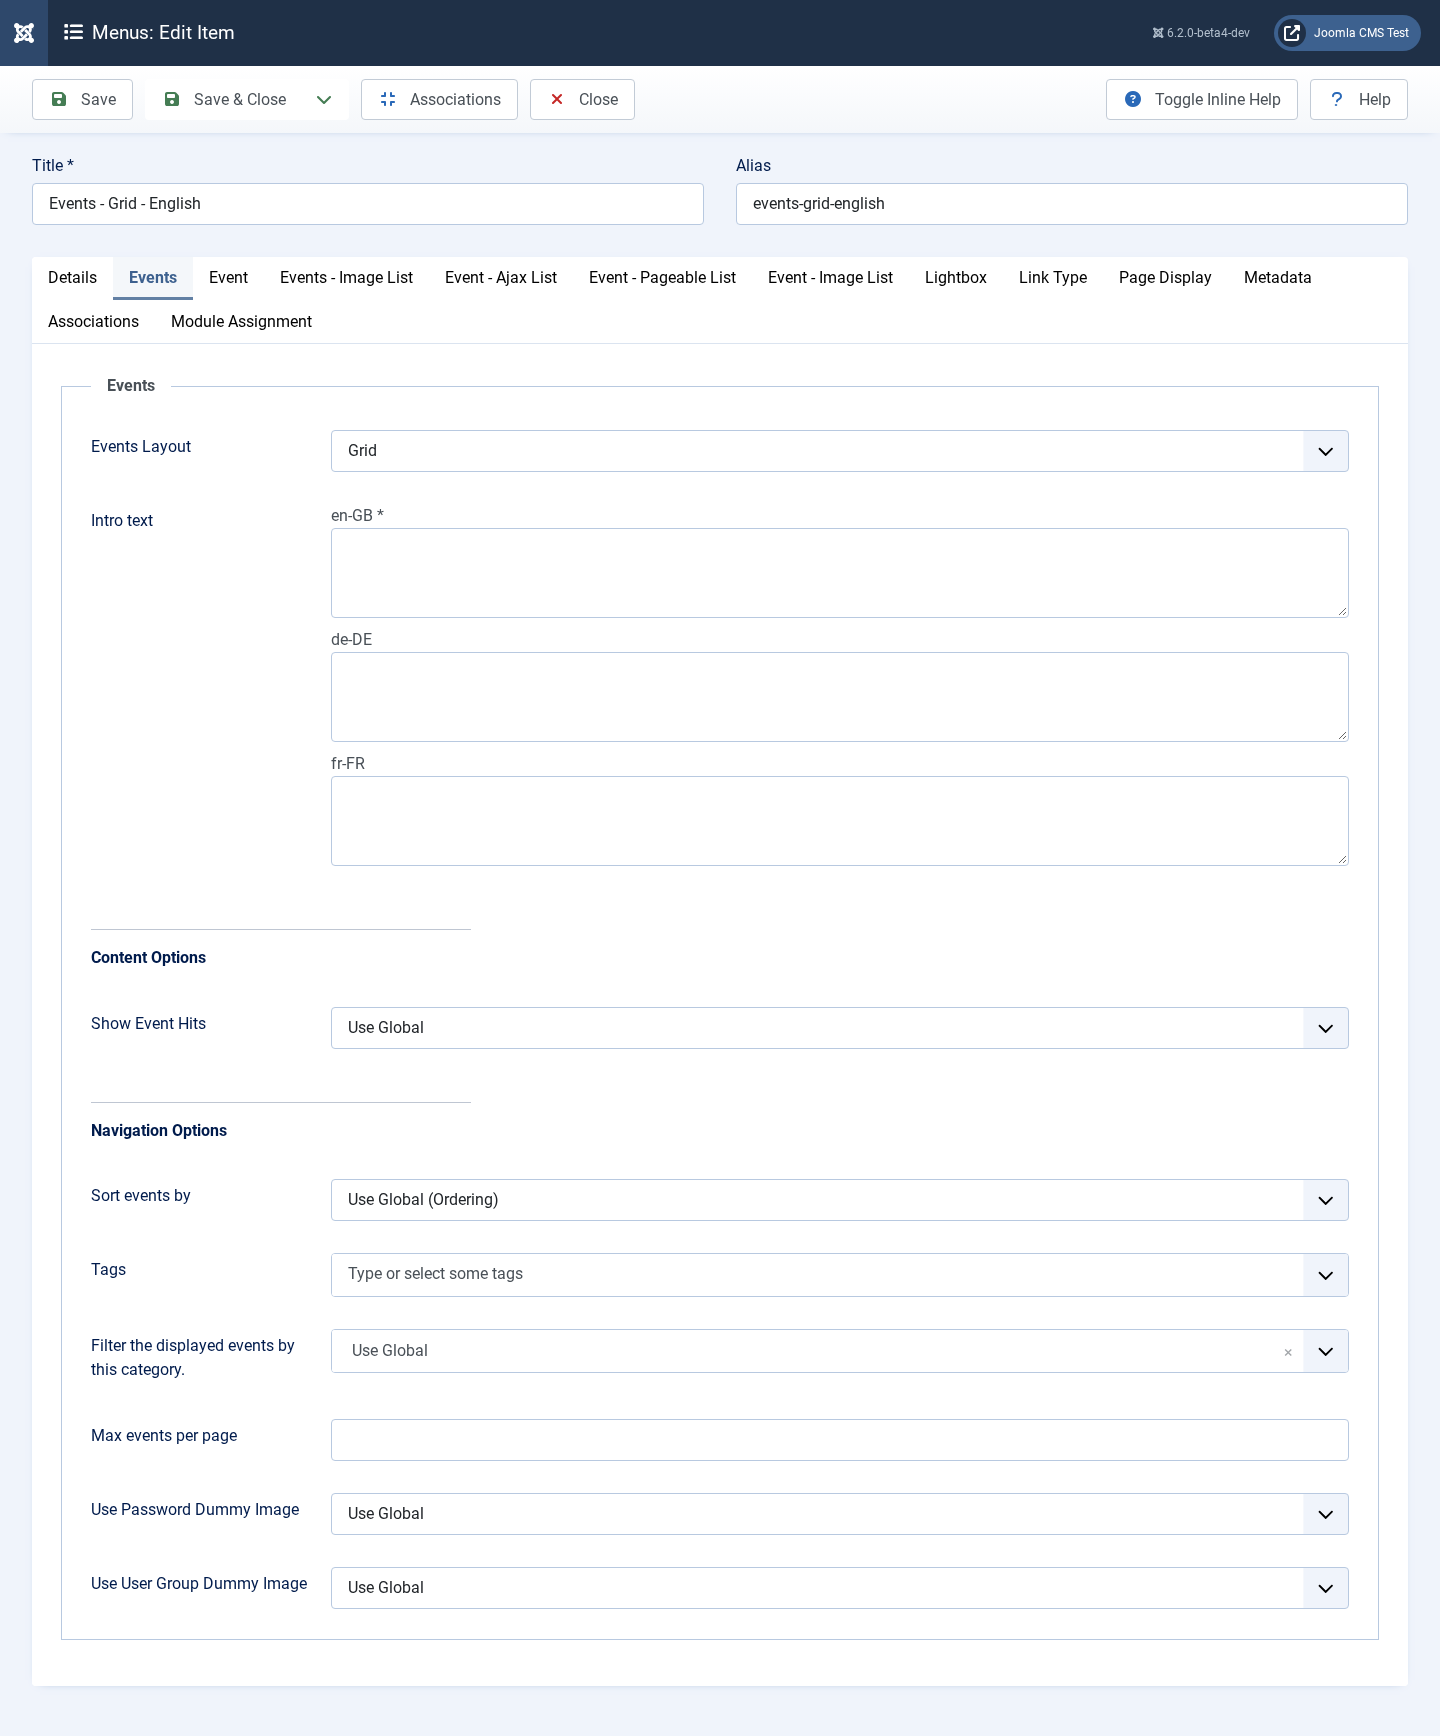Click the de-DE intro text area
This screenshot has width=1440, height=1736.
tap(840, 697)
